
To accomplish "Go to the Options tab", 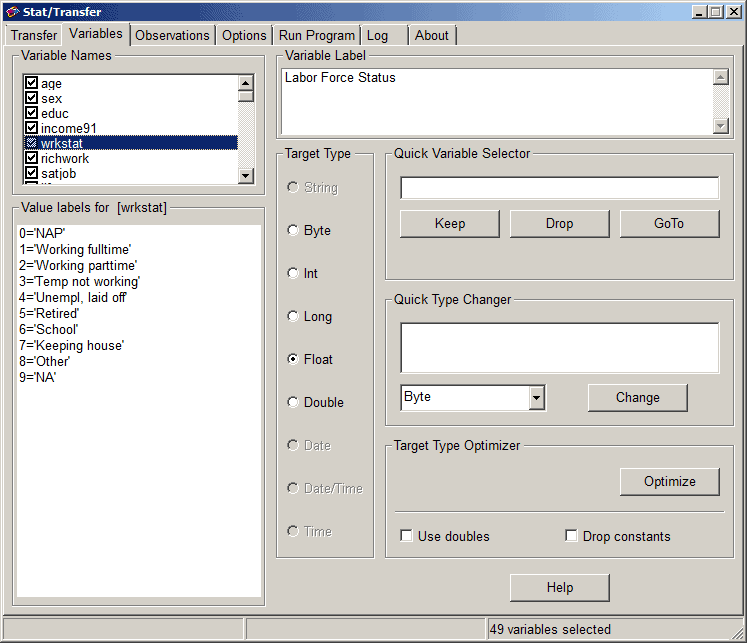I will [x=244, y=35].
